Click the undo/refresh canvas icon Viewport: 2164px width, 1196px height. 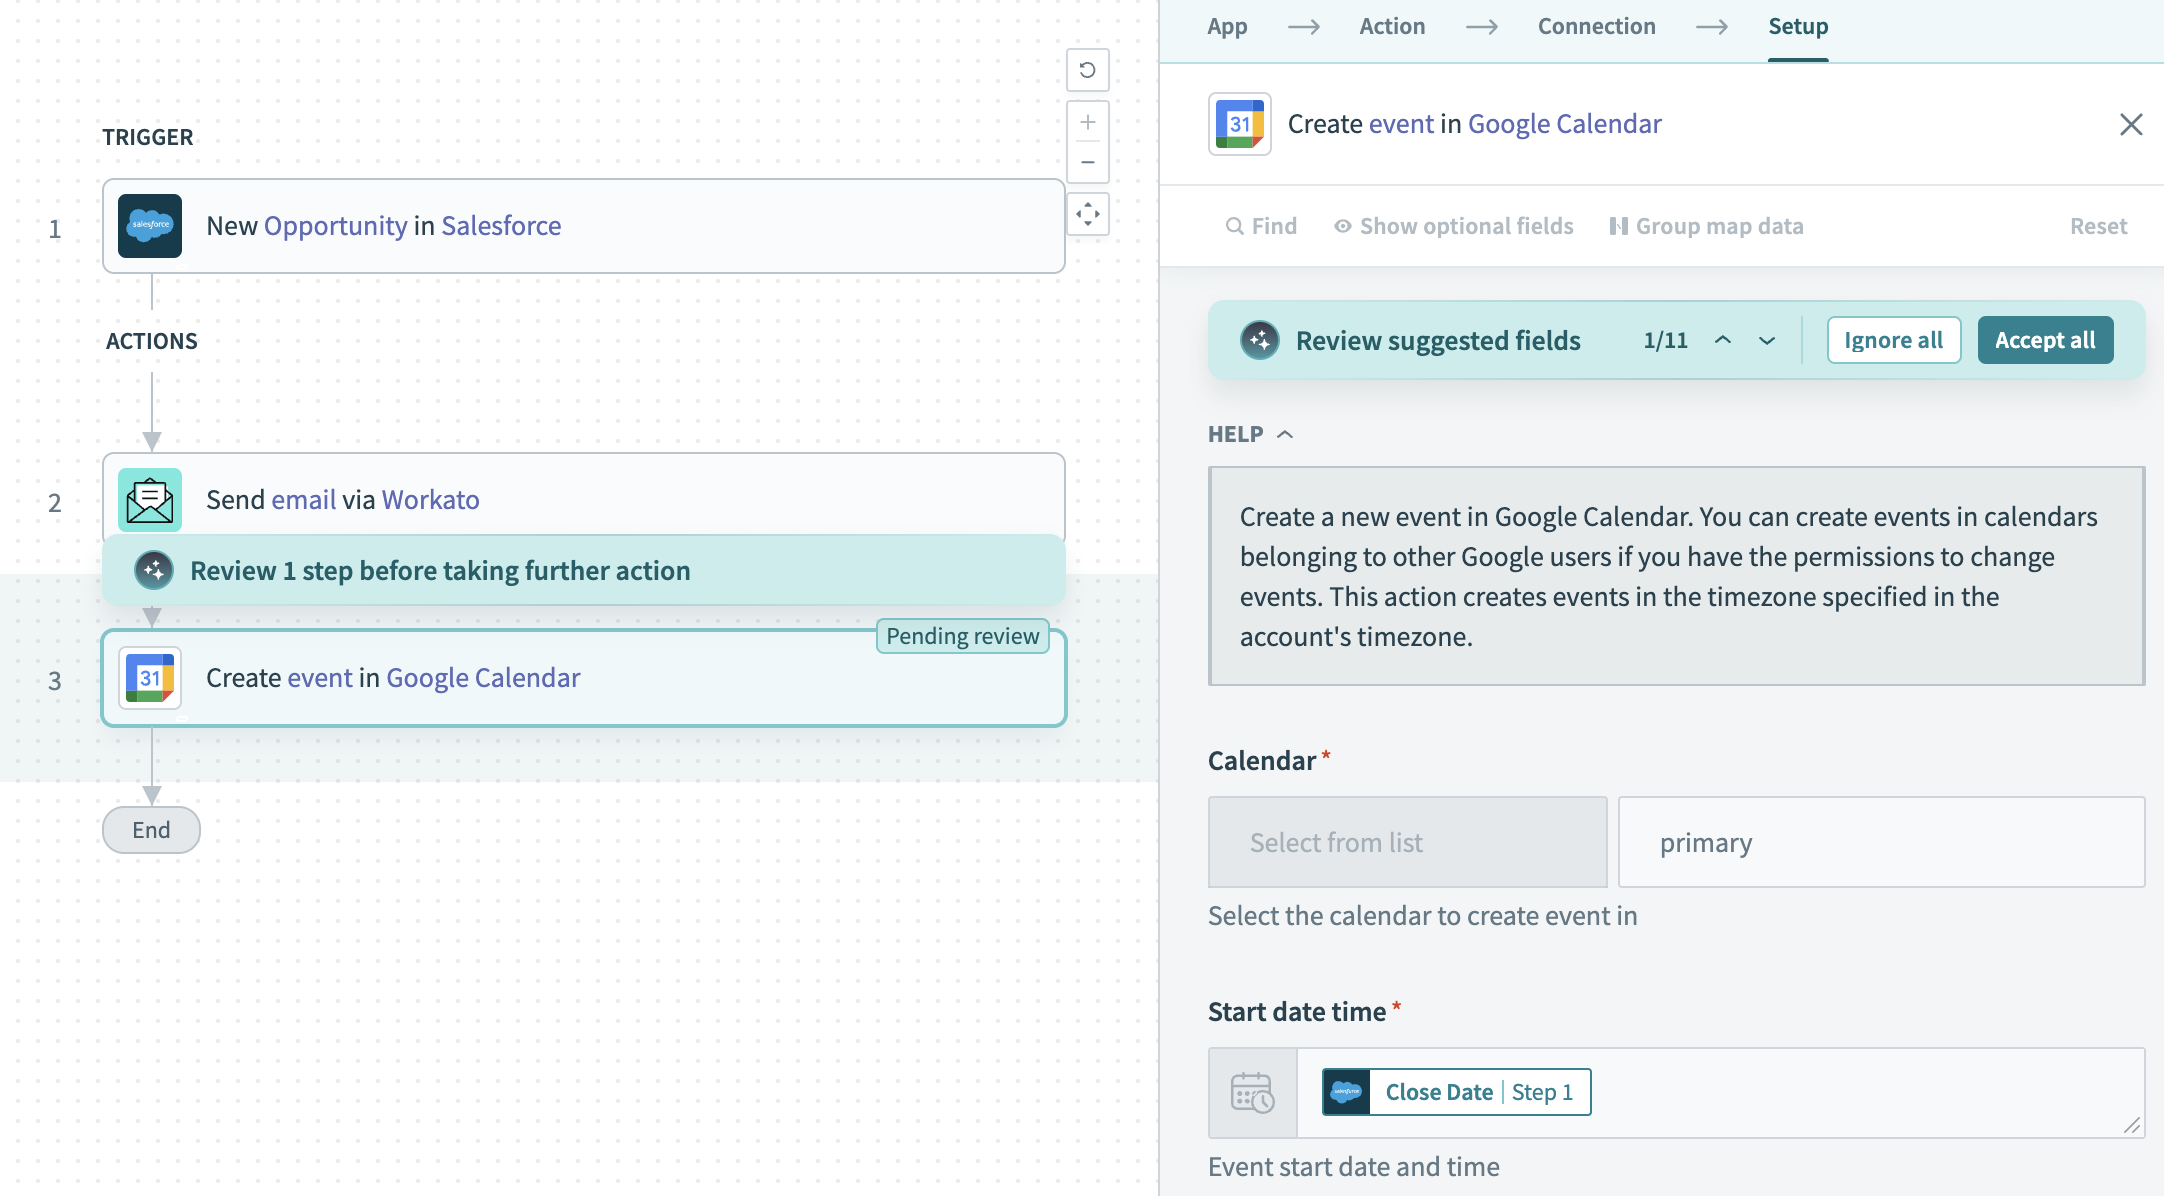pos(1088,70)
